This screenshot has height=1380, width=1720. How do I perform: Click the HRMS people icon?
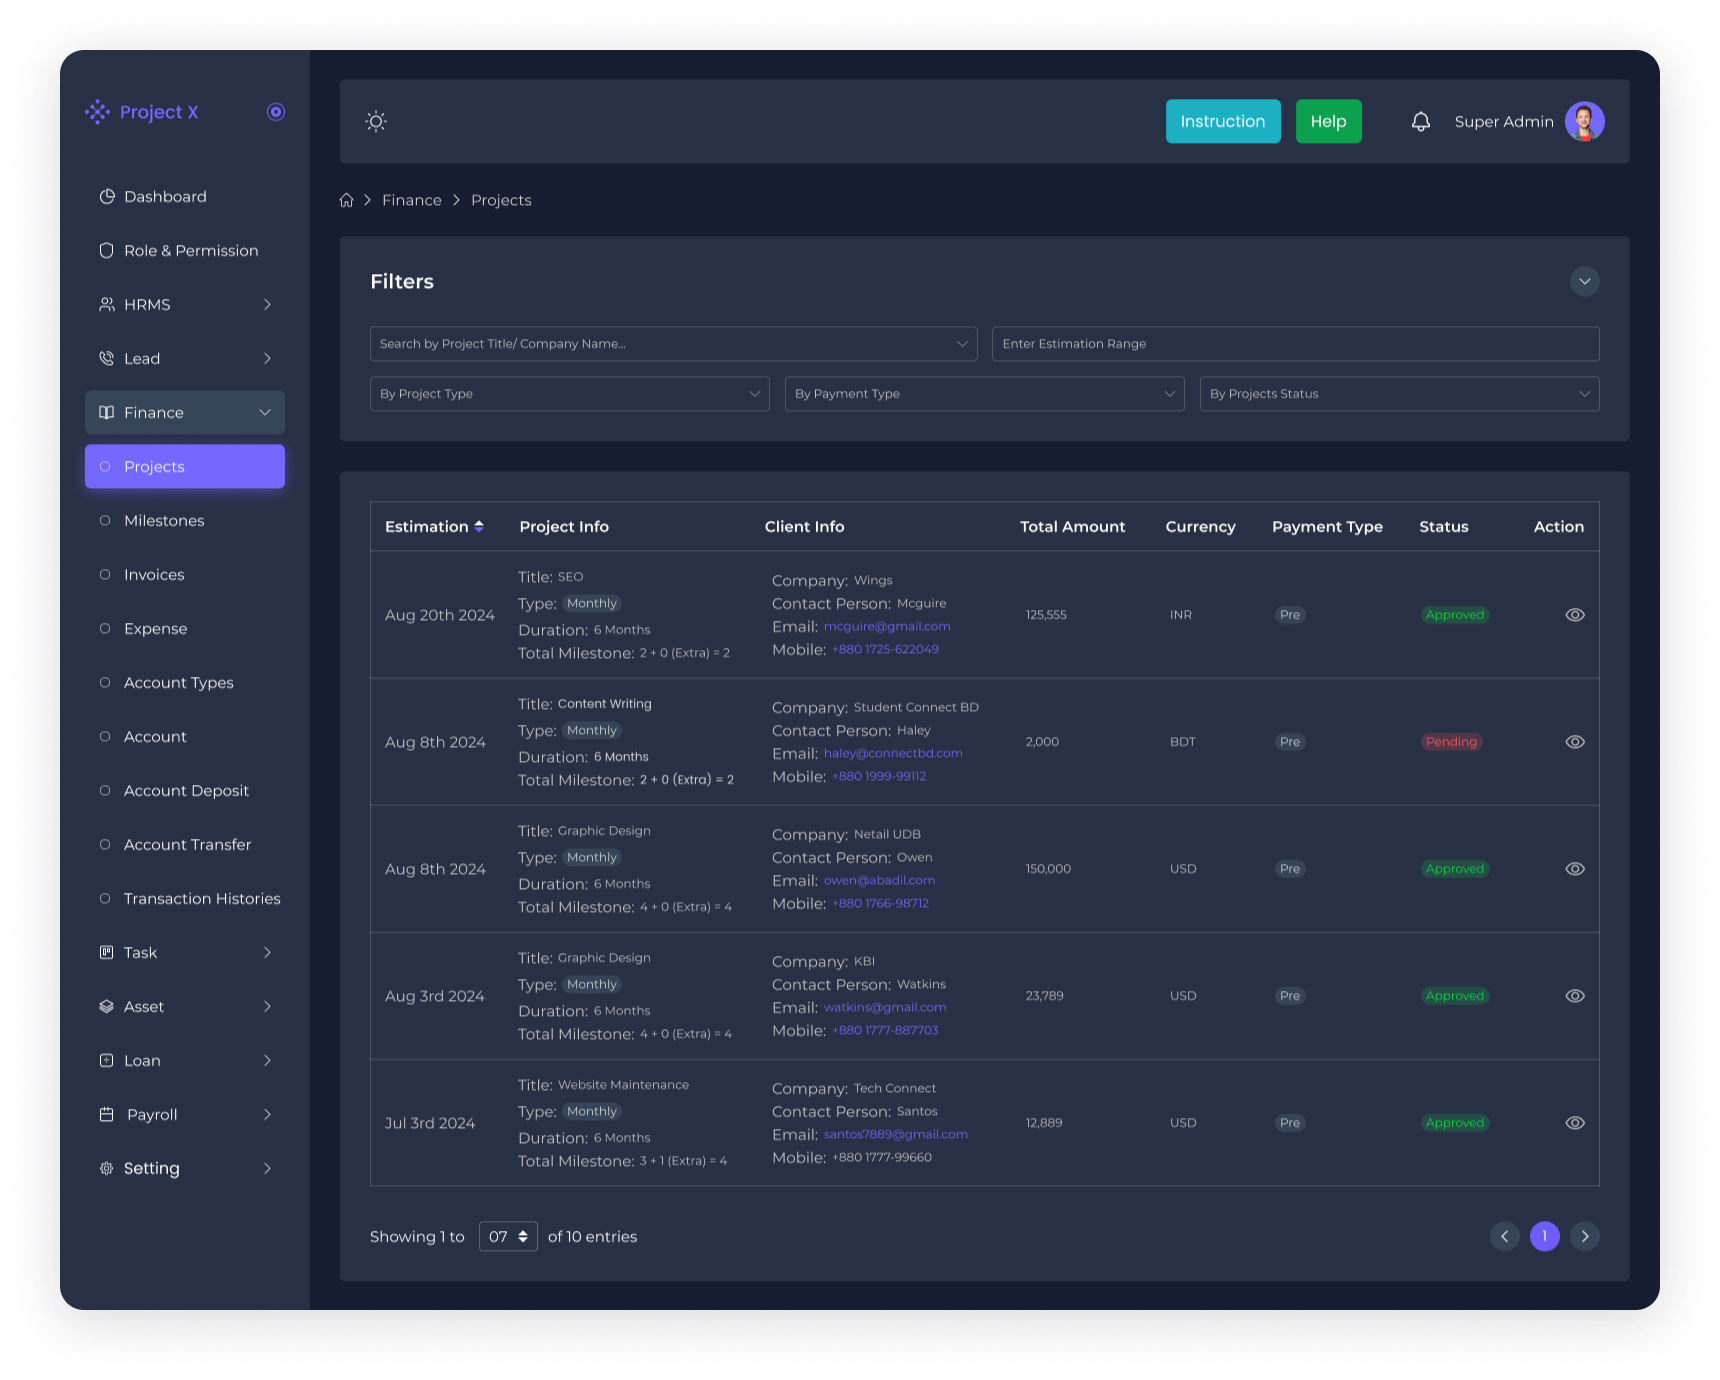[x=107, y=305]
